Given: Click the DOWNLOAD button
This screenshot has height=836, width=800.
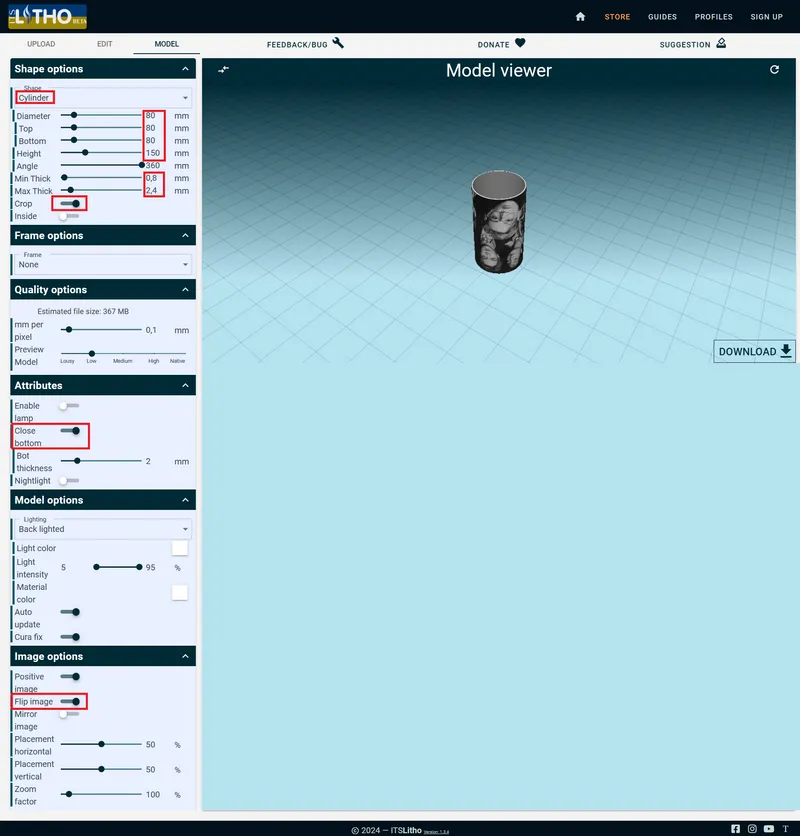Looking at the screenshot, I should pyautogui.click(x=754, y=351).
